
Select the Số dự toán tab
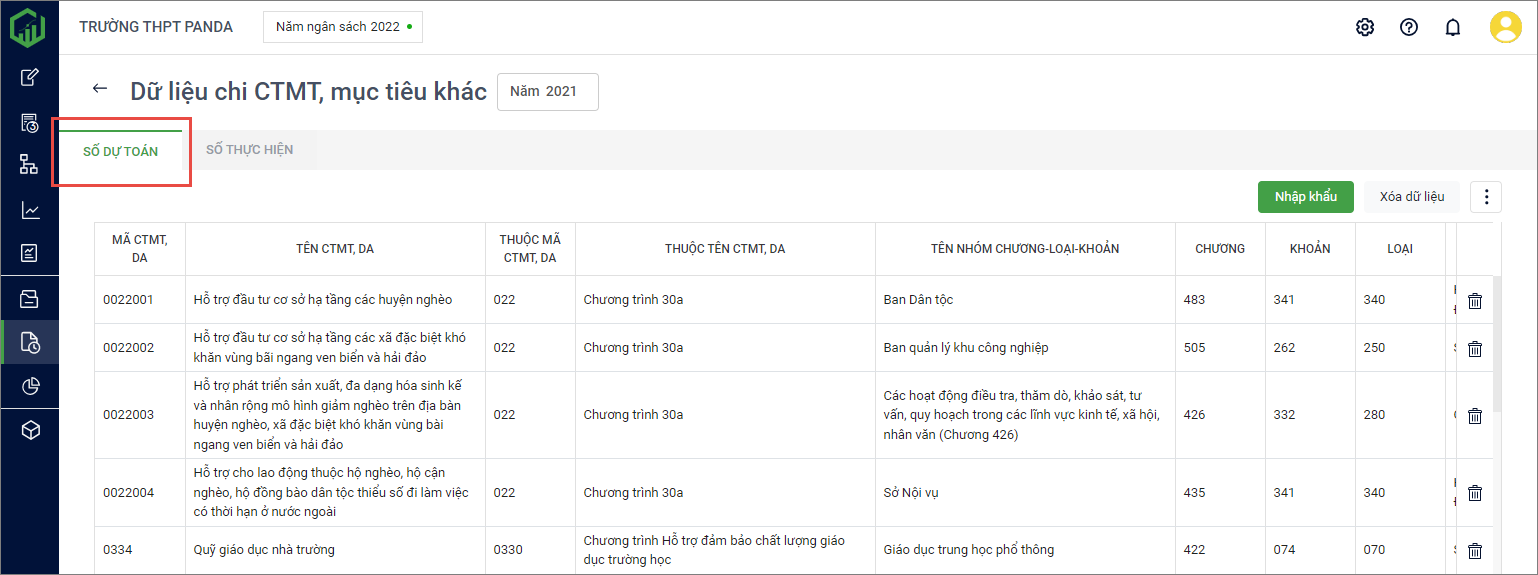(120, 152)
